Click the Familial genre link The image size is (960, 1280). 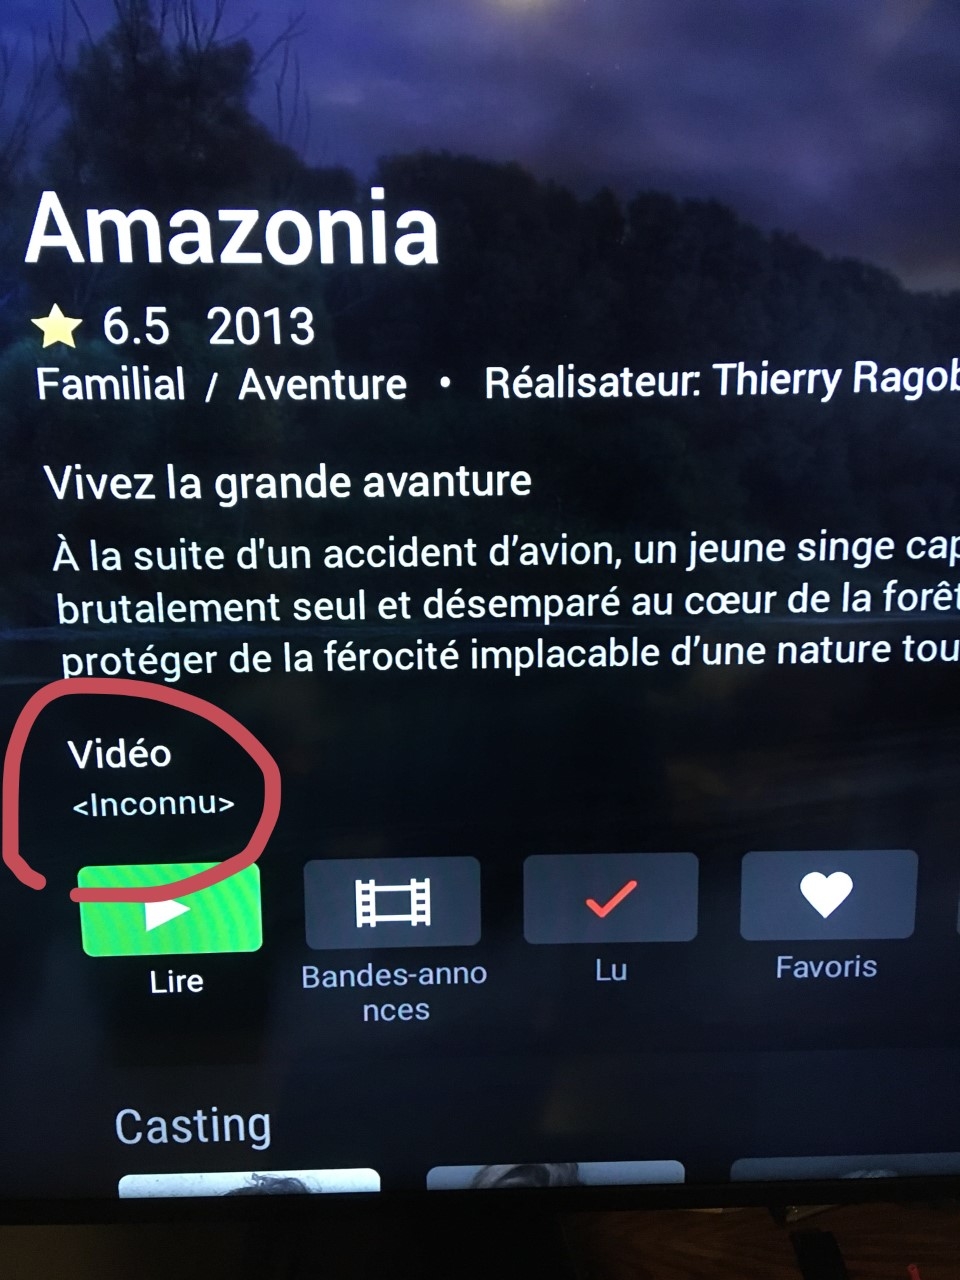click(x=111, y=385)
